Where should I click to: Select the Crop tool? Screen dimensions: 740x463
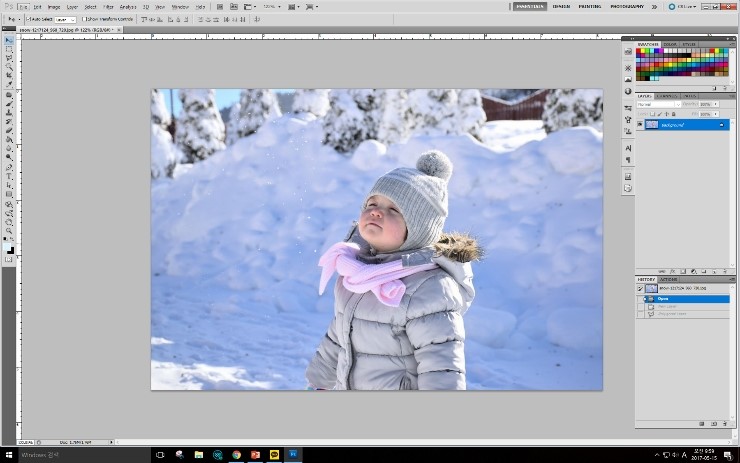pos(9,76)
